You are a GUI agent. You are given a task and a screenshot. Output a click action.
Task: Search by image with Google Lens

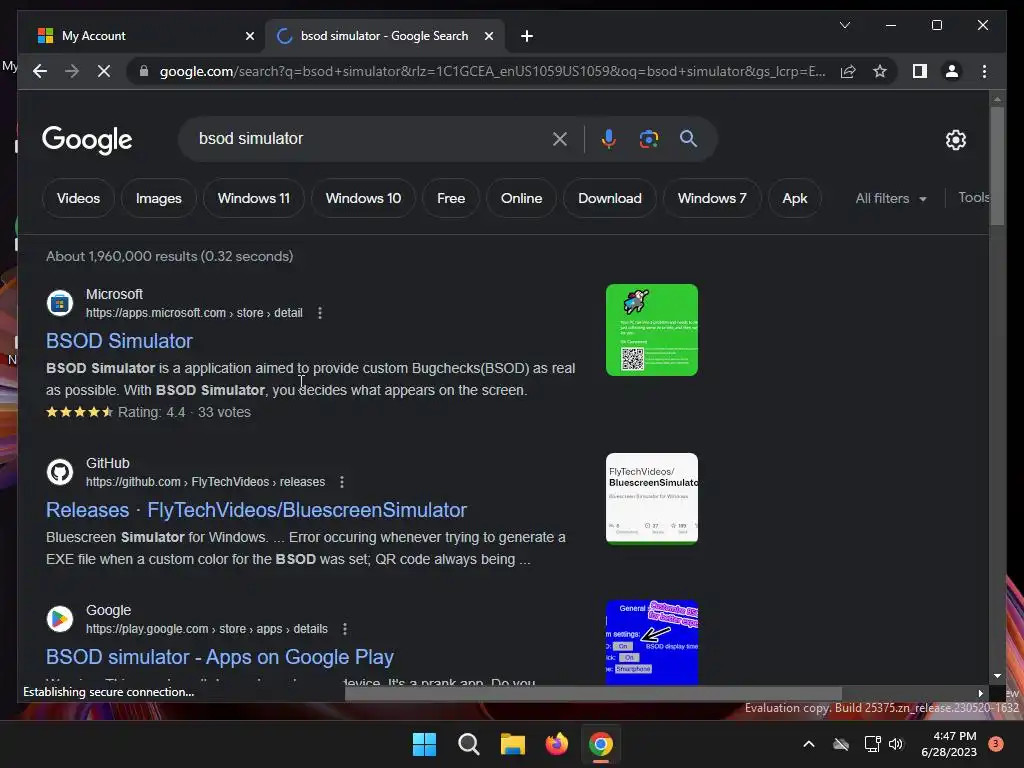648,138
